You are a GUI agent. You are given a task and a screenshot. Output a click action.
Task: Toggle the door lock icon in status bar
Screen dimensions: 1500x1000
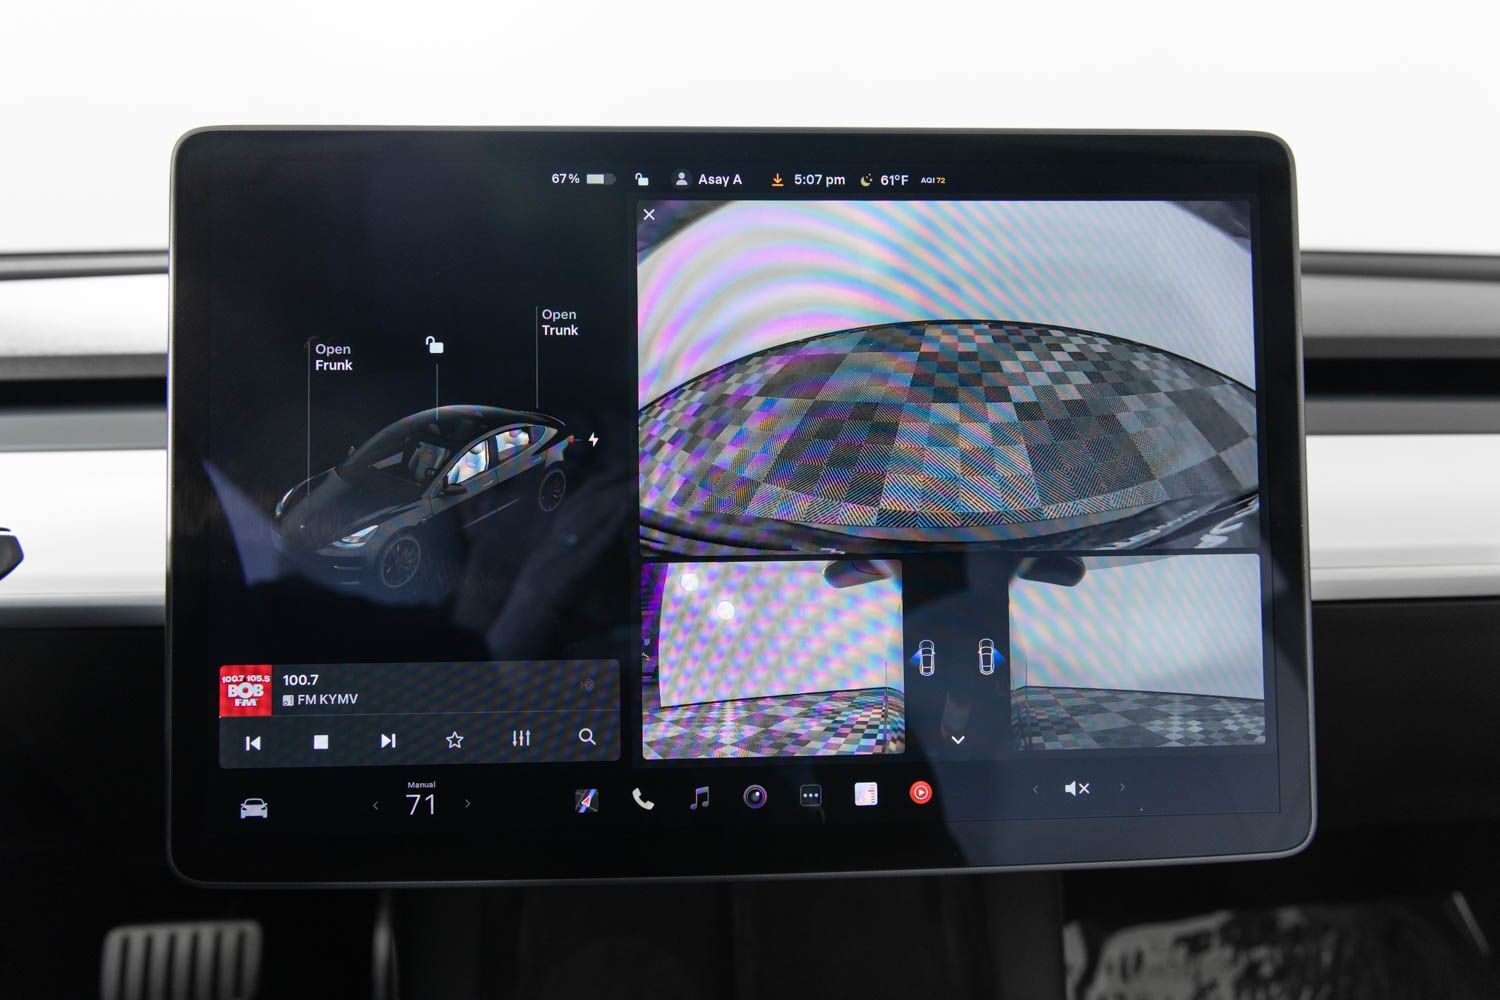click(642, 180)
